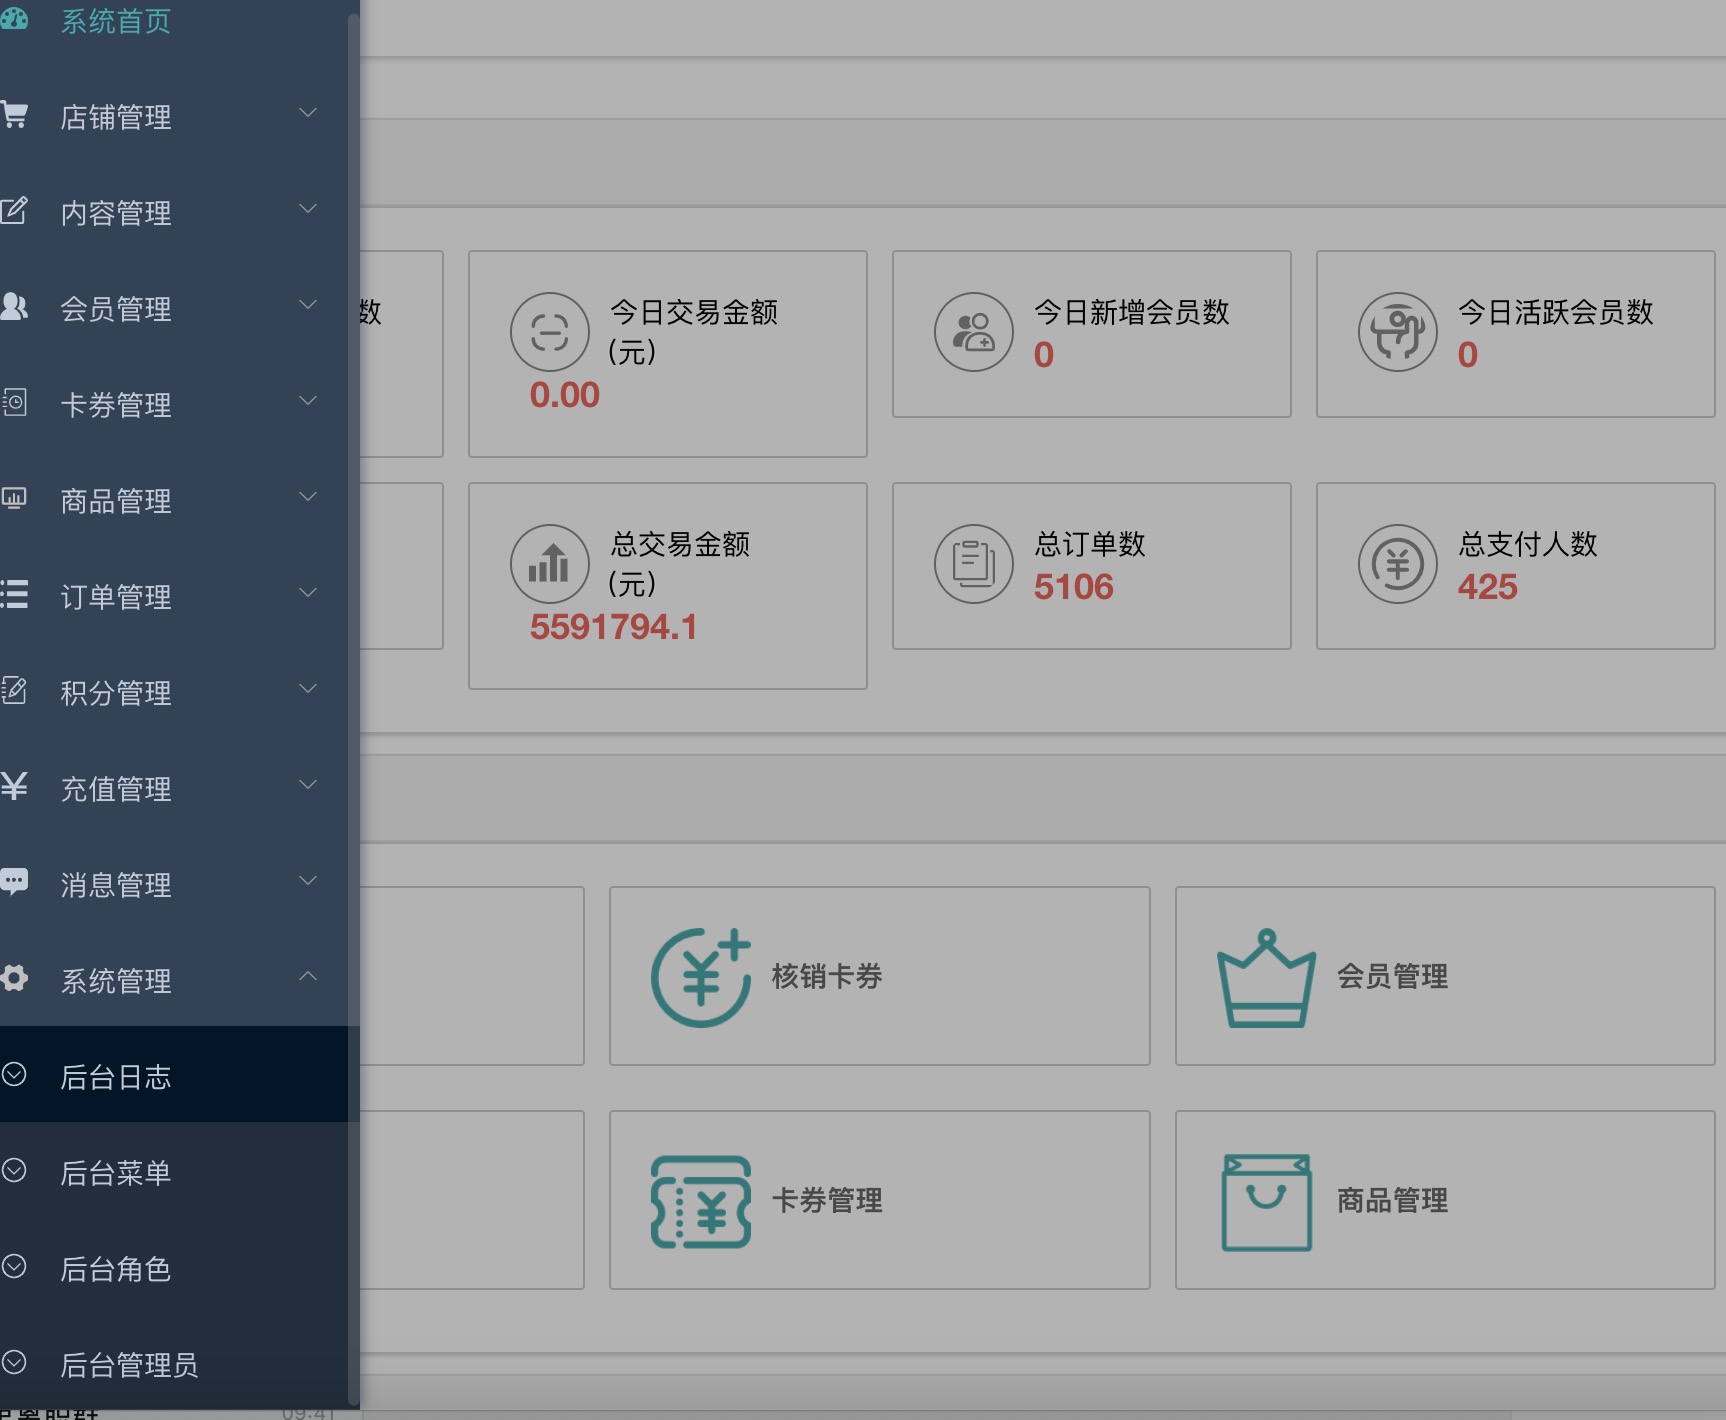Click the circle check icon beside 后台管理员
This screenshot has width=1726, height=1420.
click(x=14, y=1362)
